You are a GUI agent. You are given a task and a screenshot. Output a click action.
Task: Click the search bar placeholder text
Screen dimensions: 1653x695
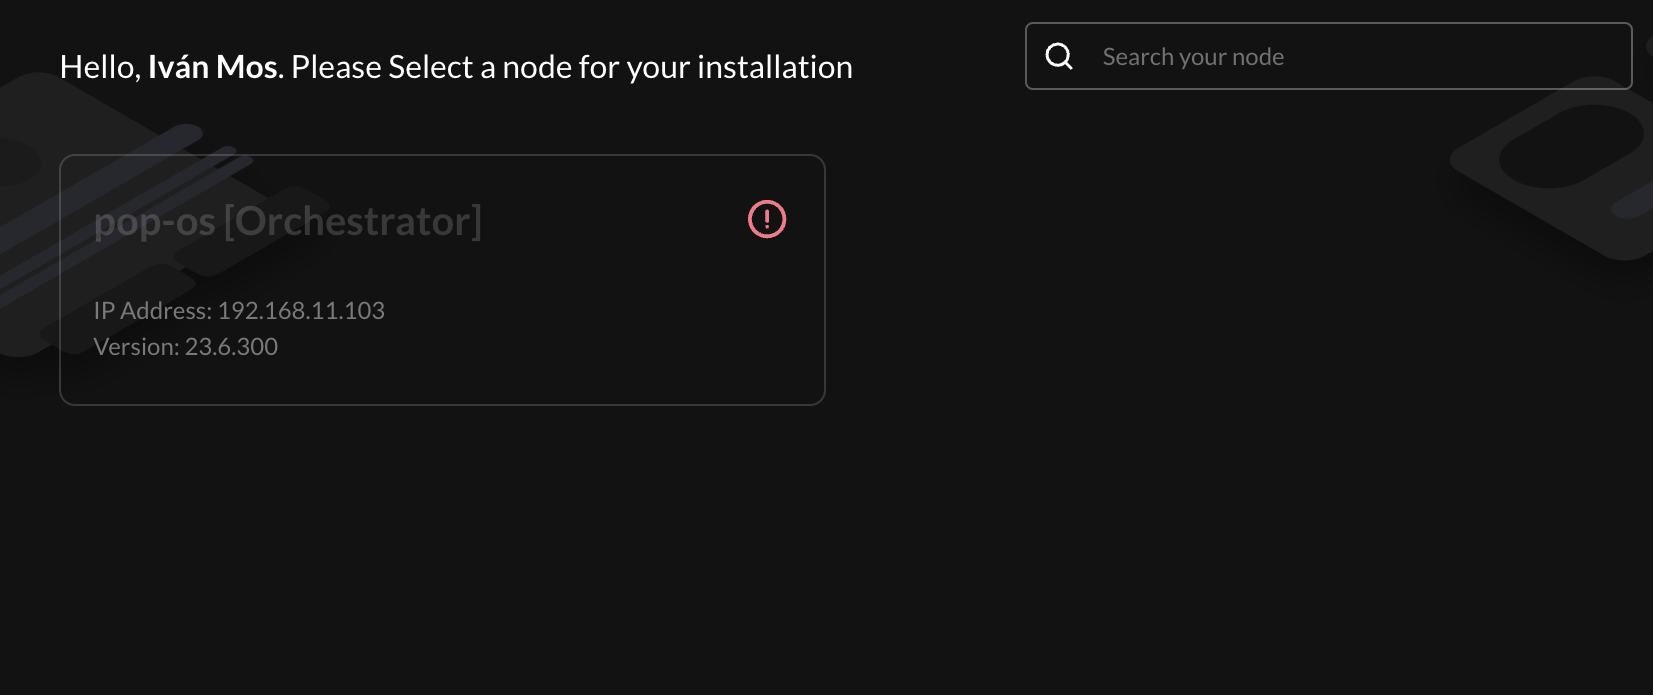(x=1192, y=56)
